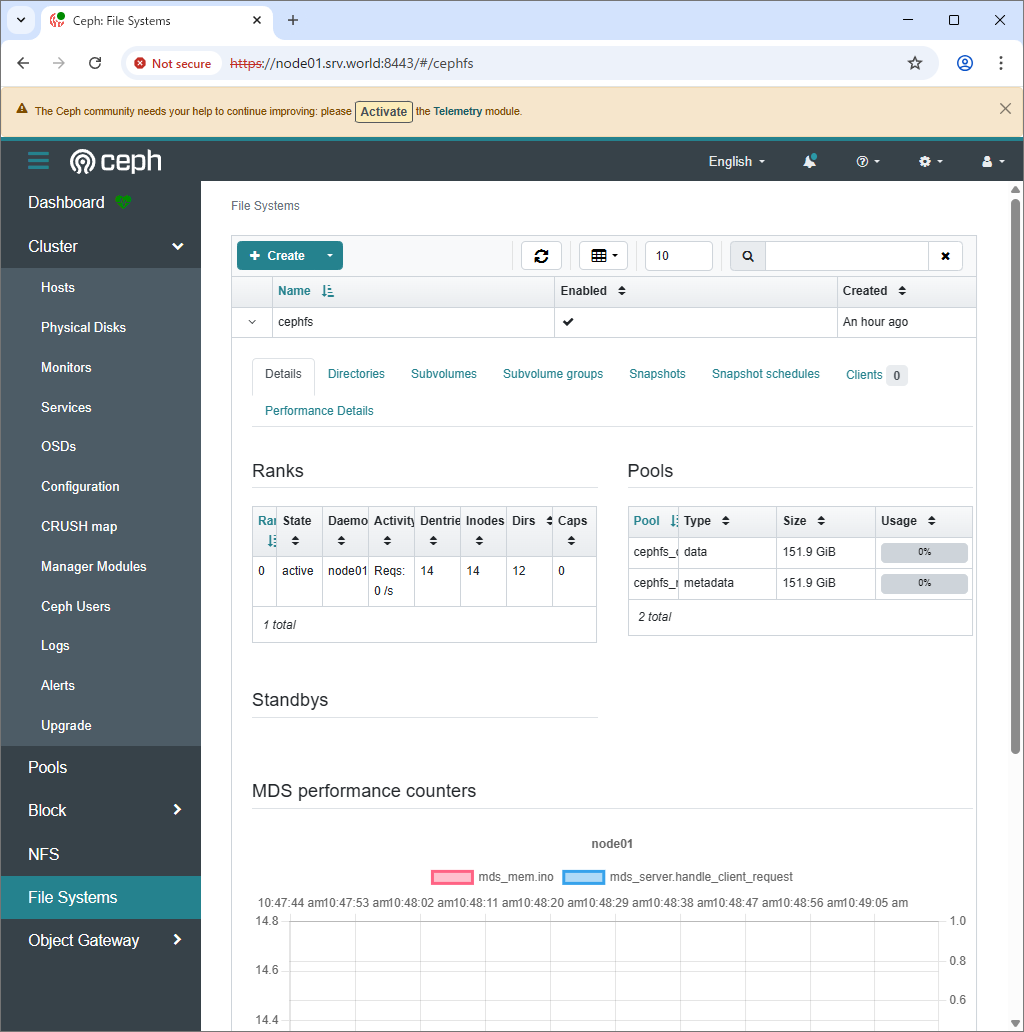Screen dimensions: 1024x1032
Task: Open the Snapshot schedules tab
Action: (765, 374)
